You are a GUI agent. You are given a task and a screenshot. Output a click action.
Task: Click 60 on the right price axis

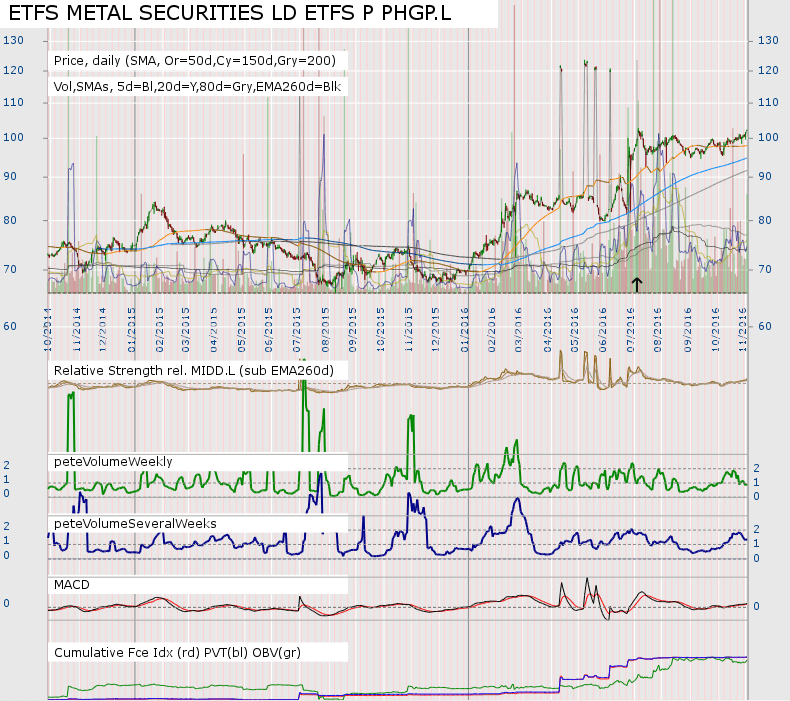pos(765,326)
